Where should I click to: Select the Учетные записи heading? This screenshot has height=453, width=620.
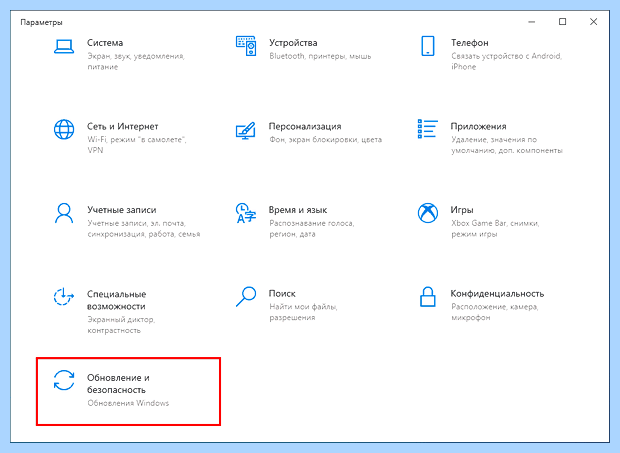click(x=122, y=210)
